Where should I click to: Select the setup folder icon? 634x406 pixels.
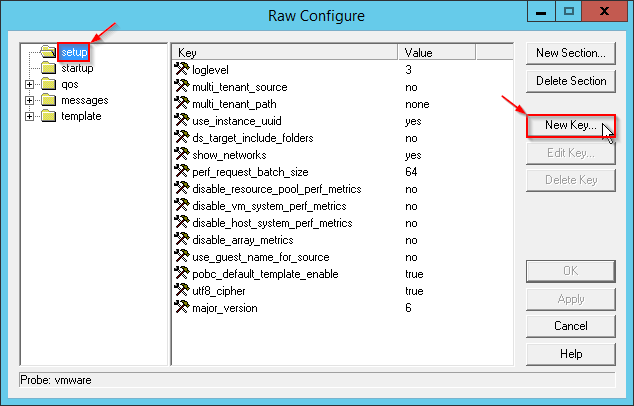tap(47, 52)
